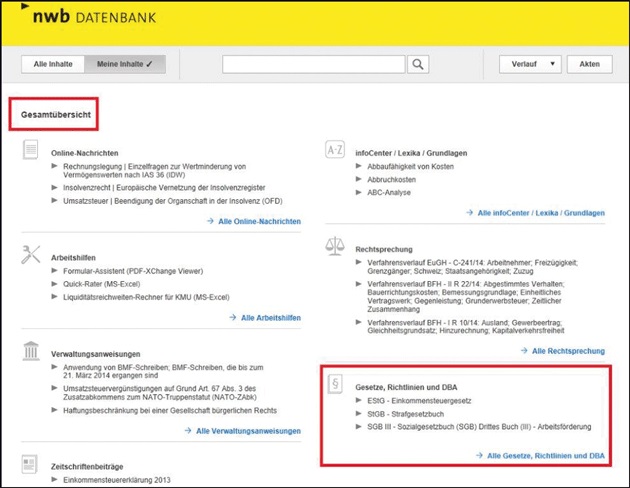Click the magnifier search icon button
The image size is (630, 488).
click(417, 65)
